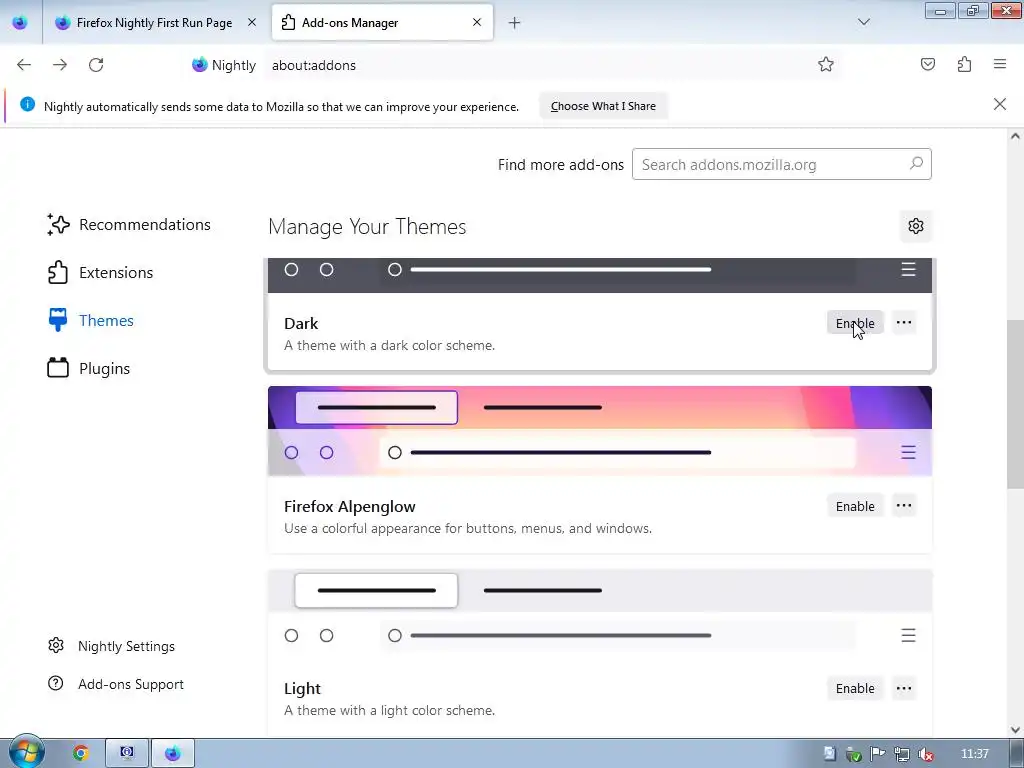
Task: Enable the Dark theme
Action: 855,323
